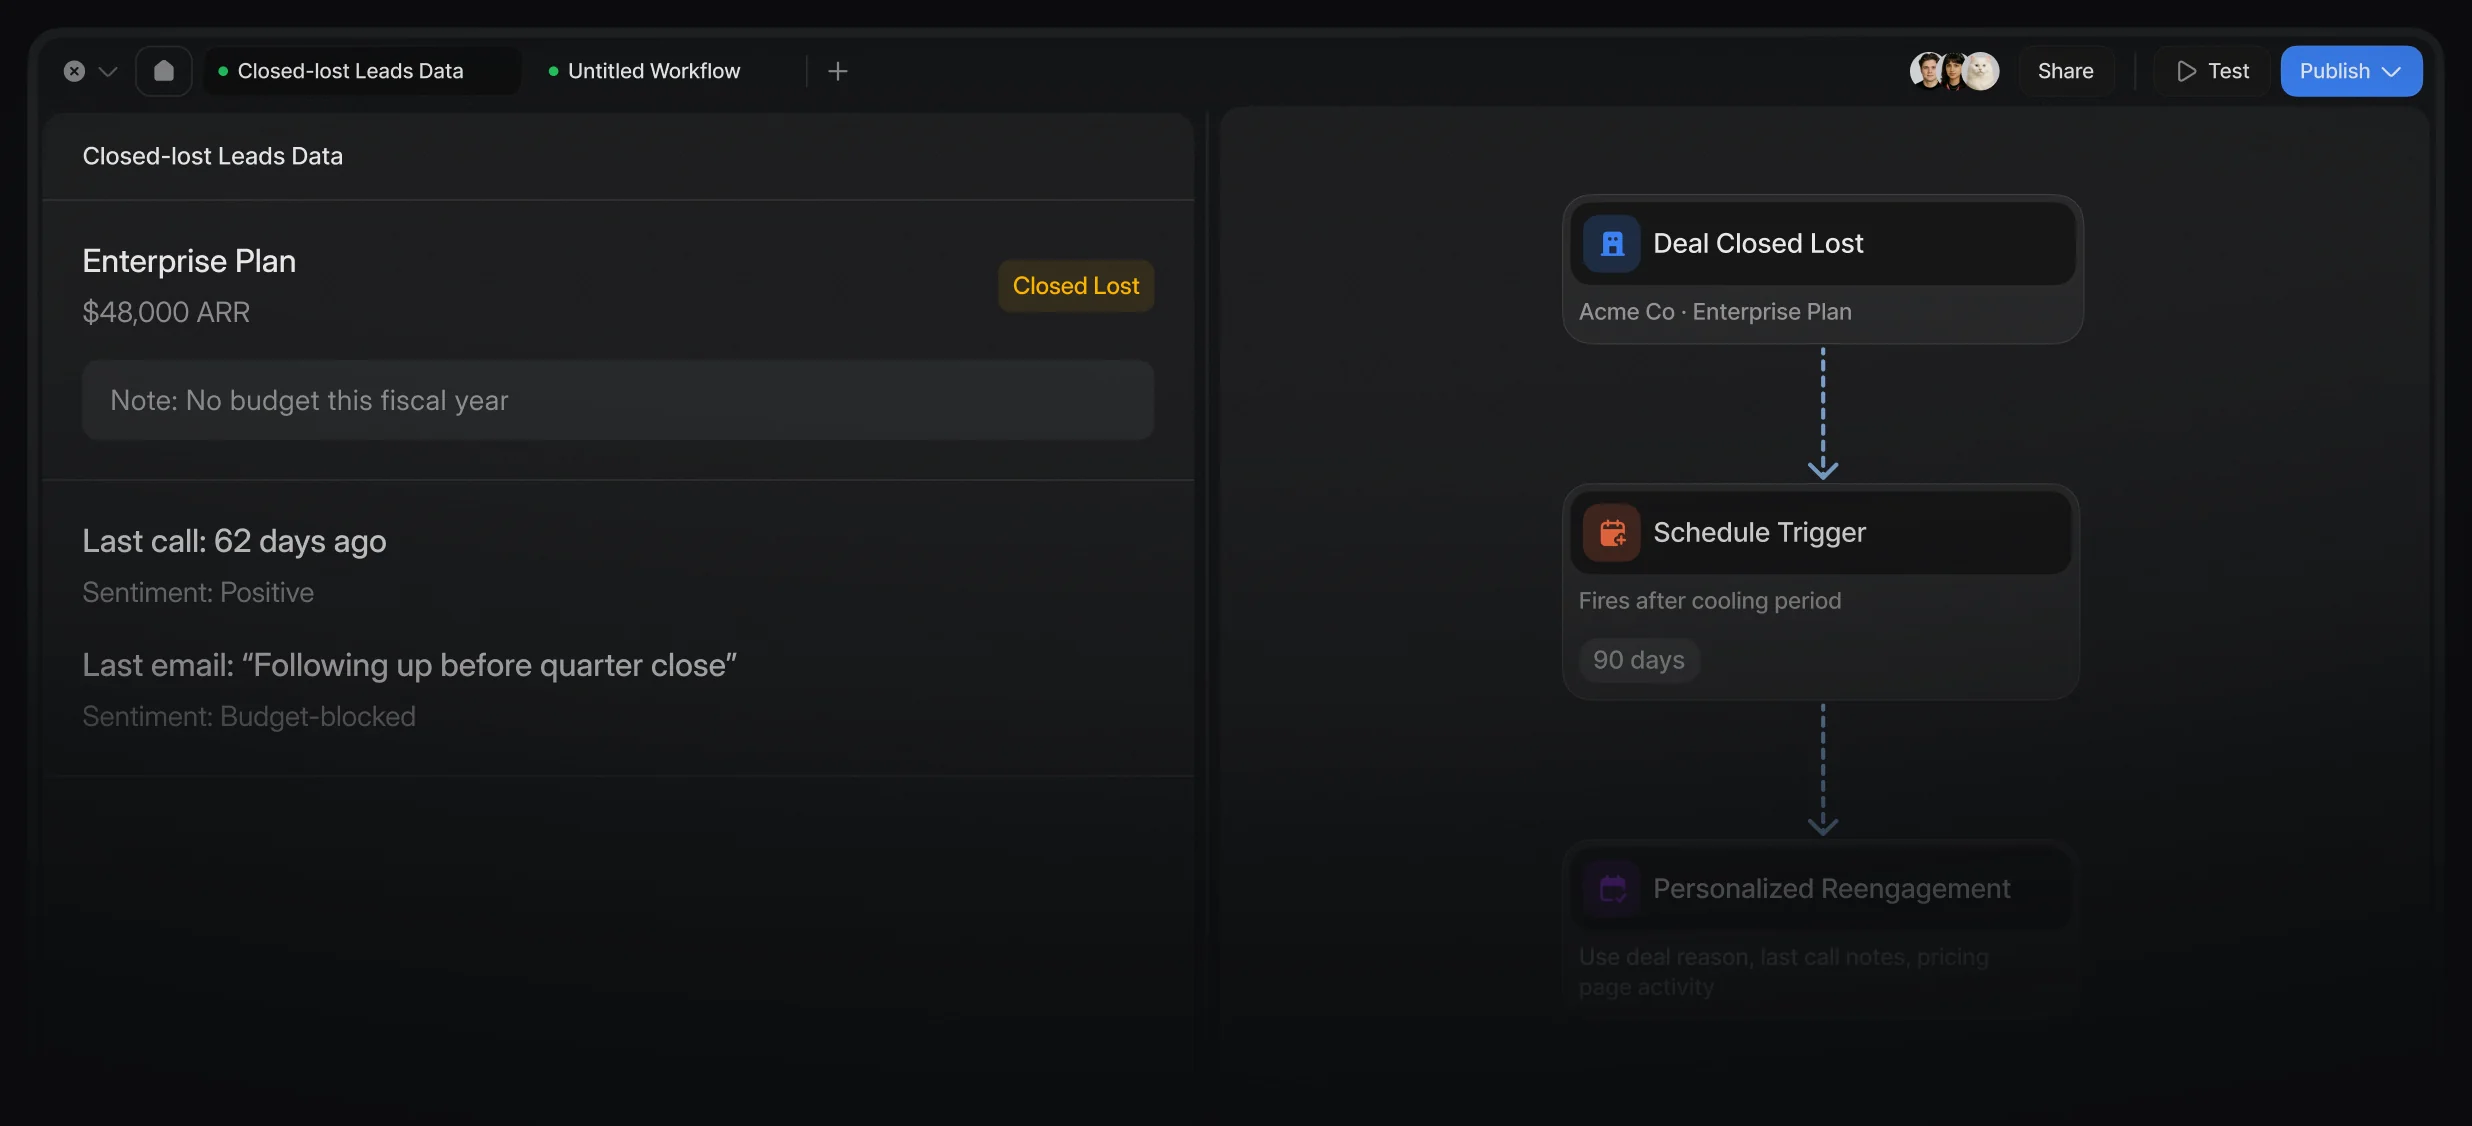Click the Closed Lost status badge
The width and height of the screenshot is (2472, 1126).
tap(1076, 286)
